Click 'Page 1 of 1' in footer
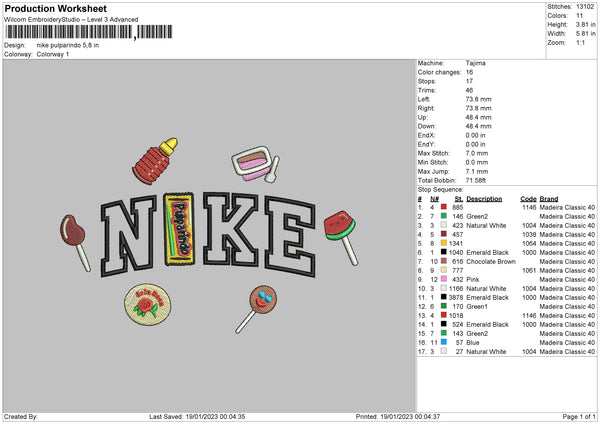The height and width of the screenshot is (424, 600). pos(579,416)
